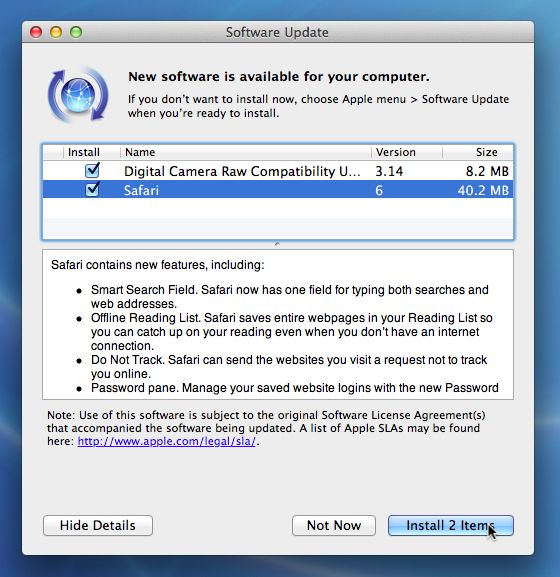Sort by the Size column header

tap(478, 152)
